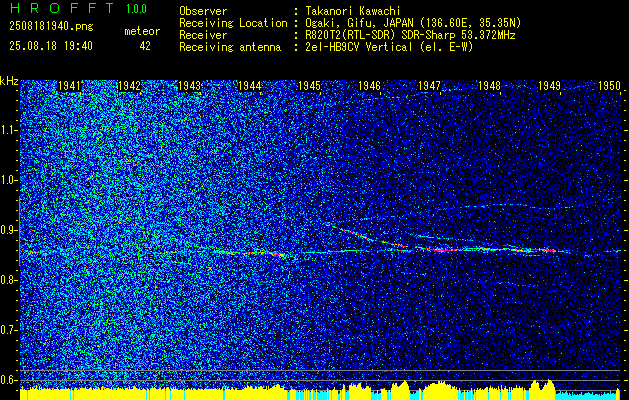
Task: Click the observer name Takanori Kawachi
Action: (x=351, y=11)
